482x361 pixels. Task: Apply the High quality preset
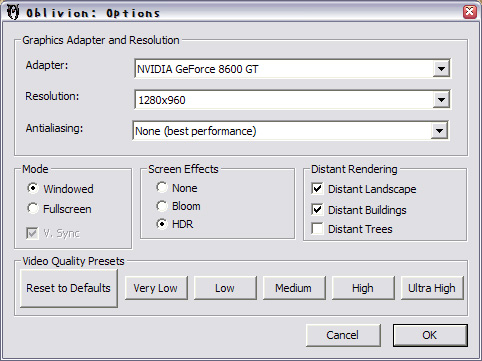363,288
